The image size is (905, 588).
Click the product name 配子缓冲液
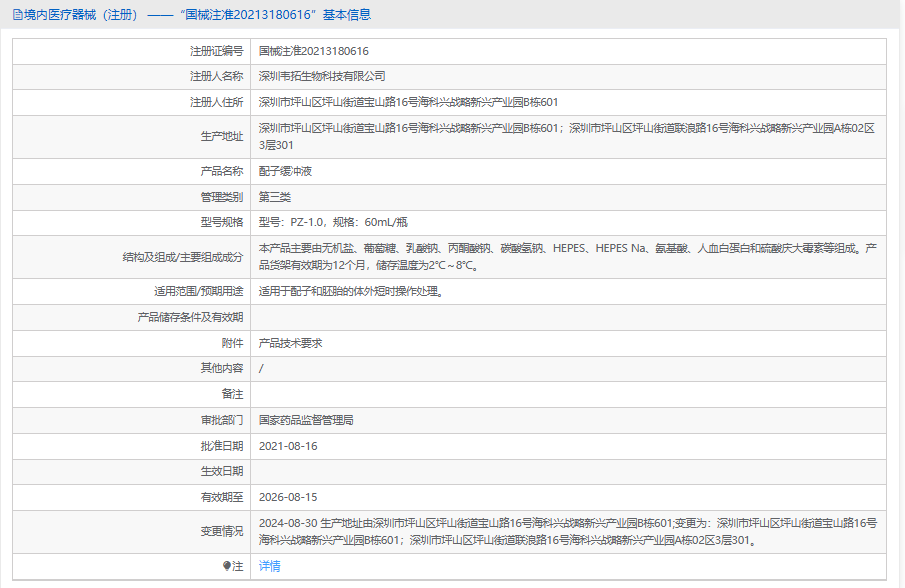[285, 171]
